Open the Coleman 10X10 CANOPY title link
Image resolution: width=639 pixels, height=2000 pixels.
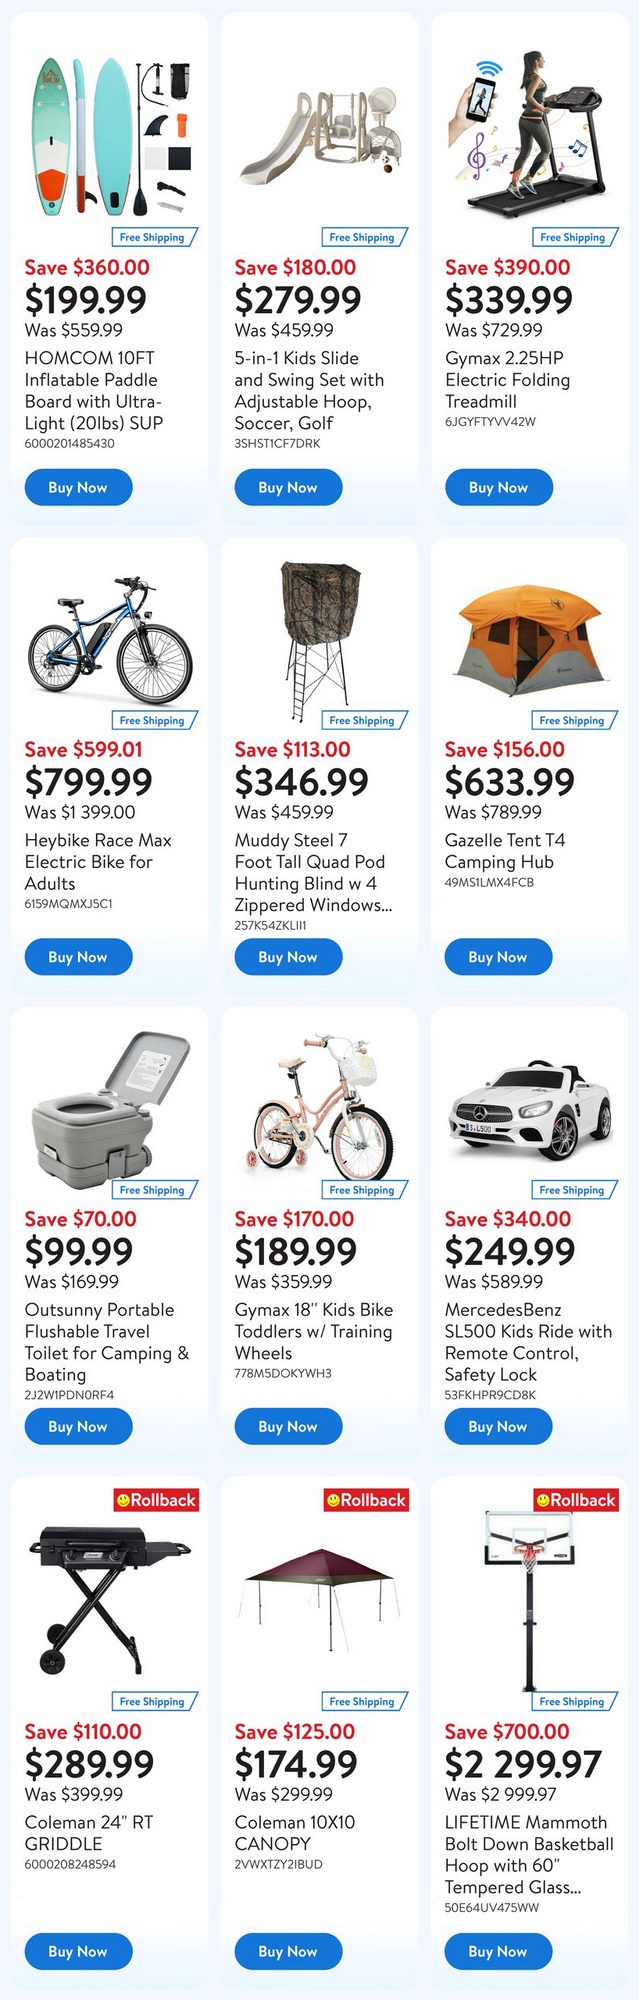(294, 1833)
